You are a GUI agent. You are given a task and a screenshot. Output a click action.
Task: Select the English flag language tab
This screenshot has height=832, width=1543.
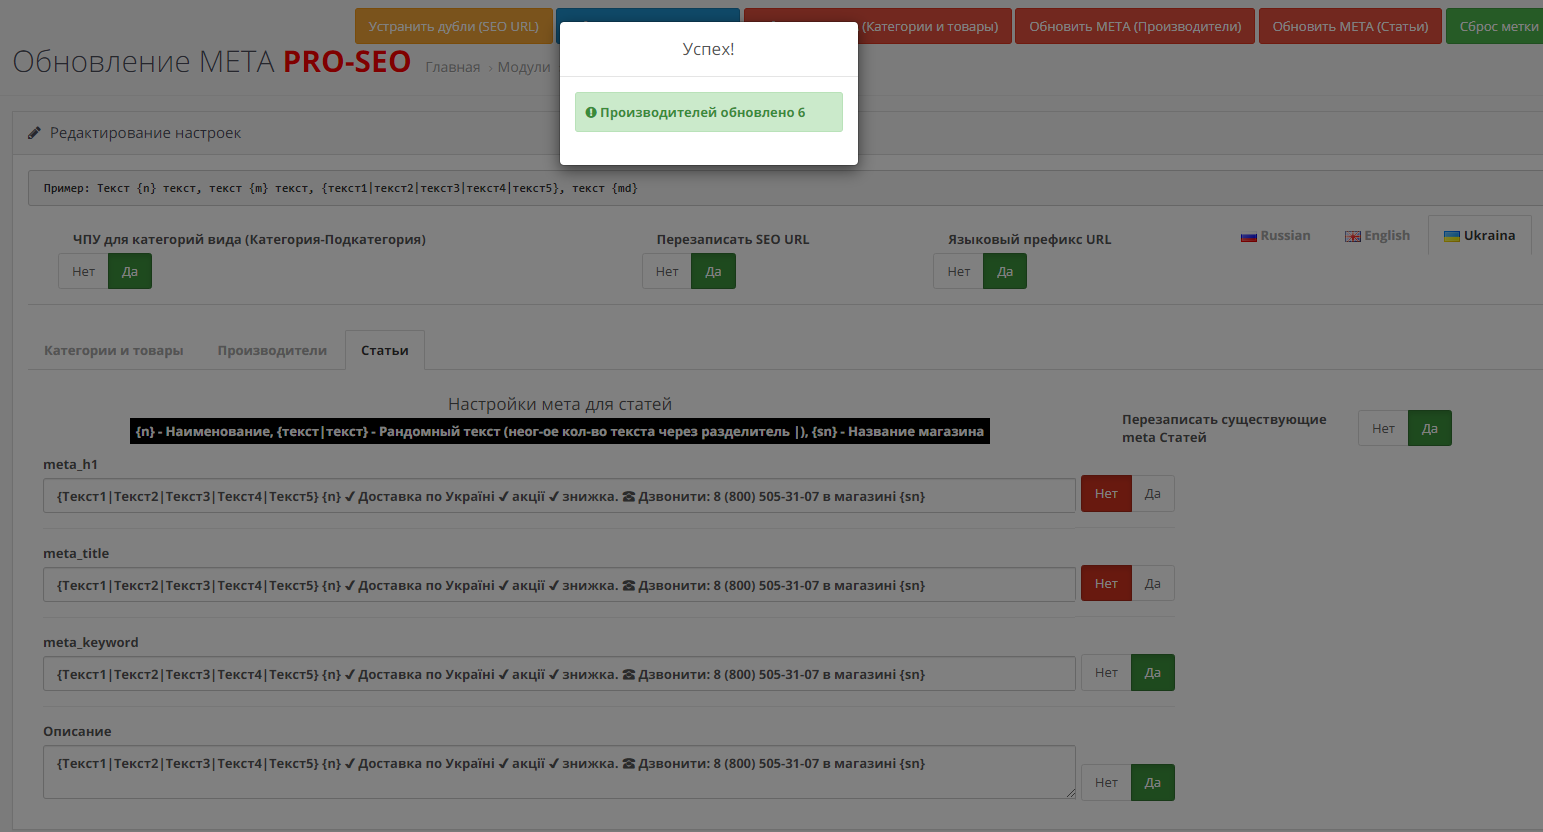[1377, 236]
